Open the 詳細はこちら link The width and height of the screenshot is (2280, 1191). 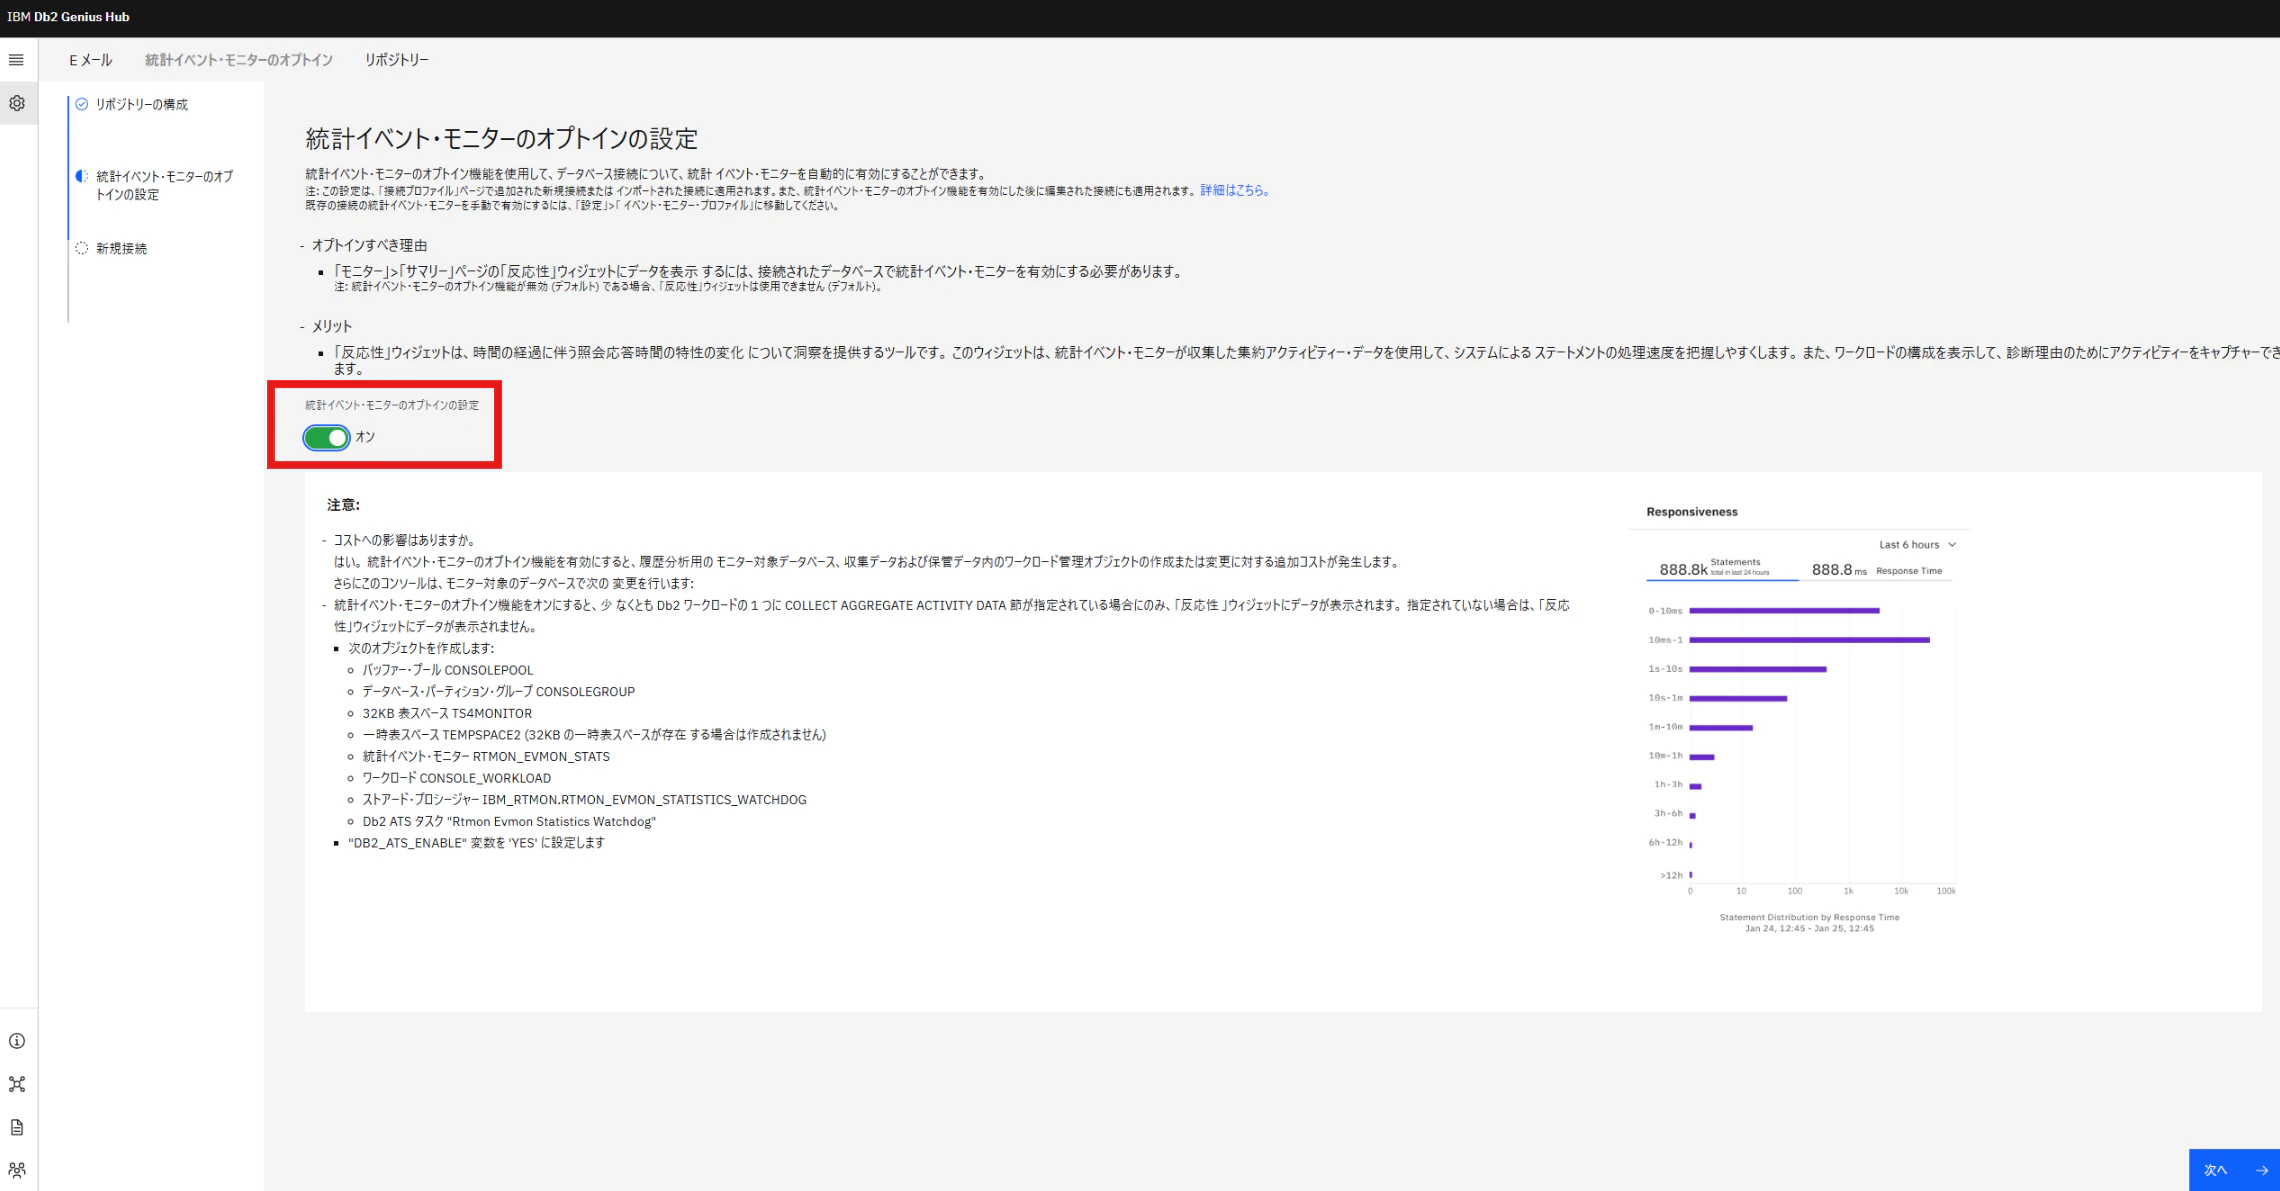(1235, 190)
